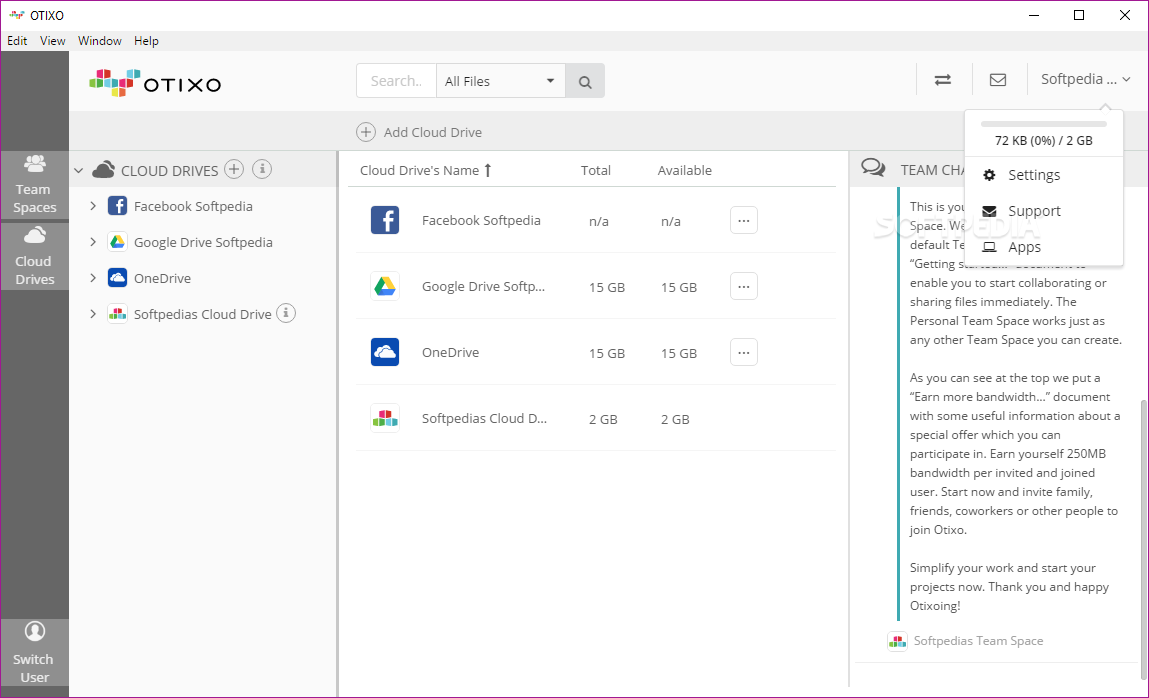Click Facebook Softpedia name in table
The height and width of the screenshot is (698, 1149).
[x=481, y=220]
